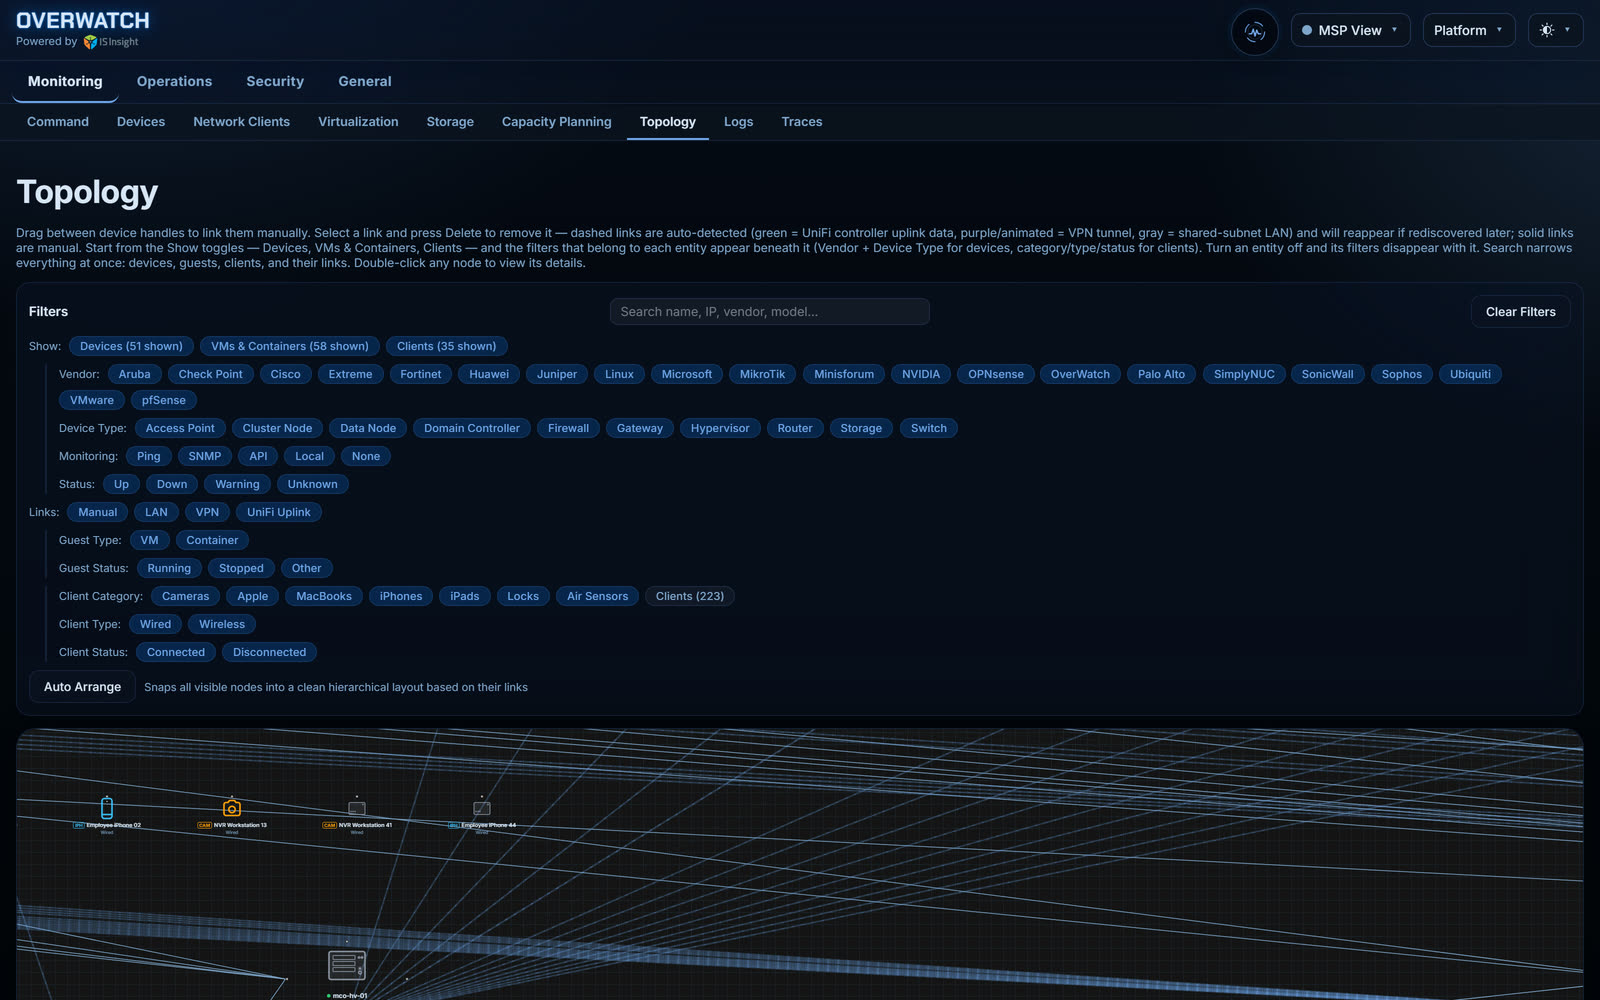Open the Security main tab
This screenshot has height=1000, width=1600.
[x=275, y=81]
